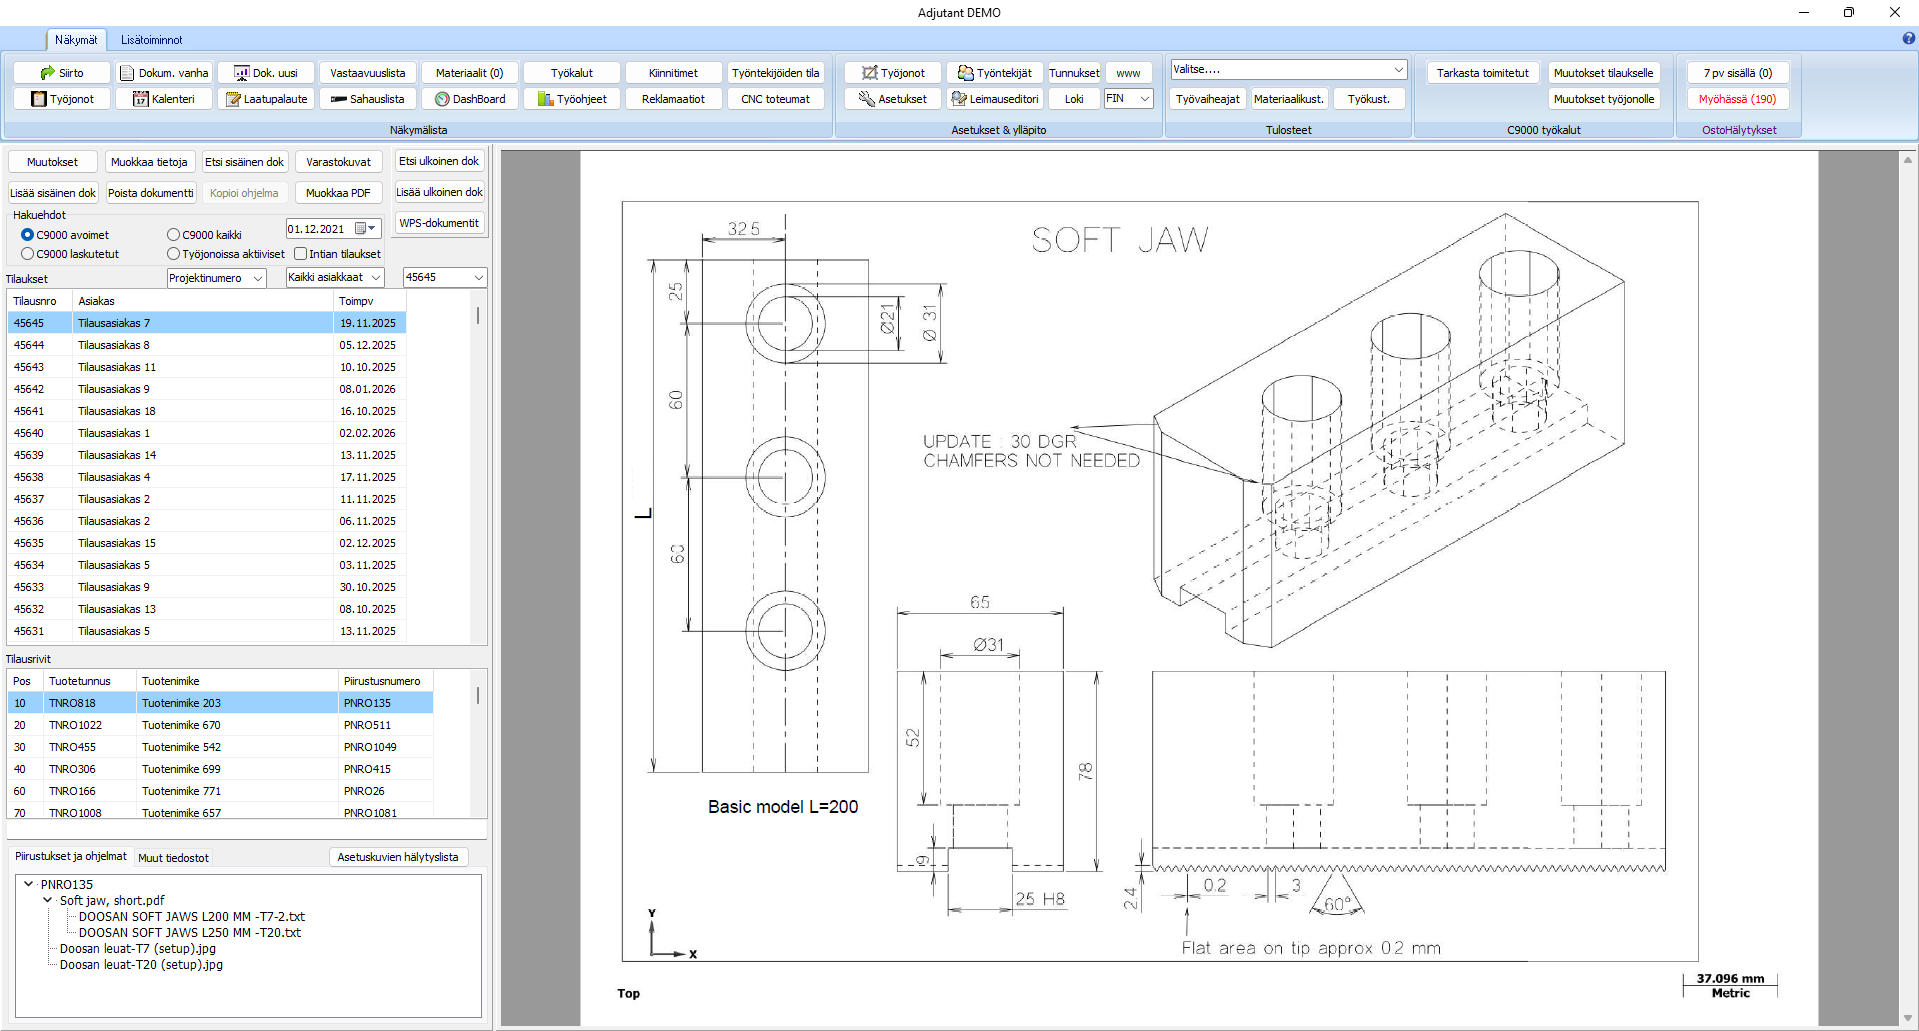This screenshot has width=1919, height=1031.
Task: Open Asetukset with the wrench icon
Action: (x=893, y=99)
